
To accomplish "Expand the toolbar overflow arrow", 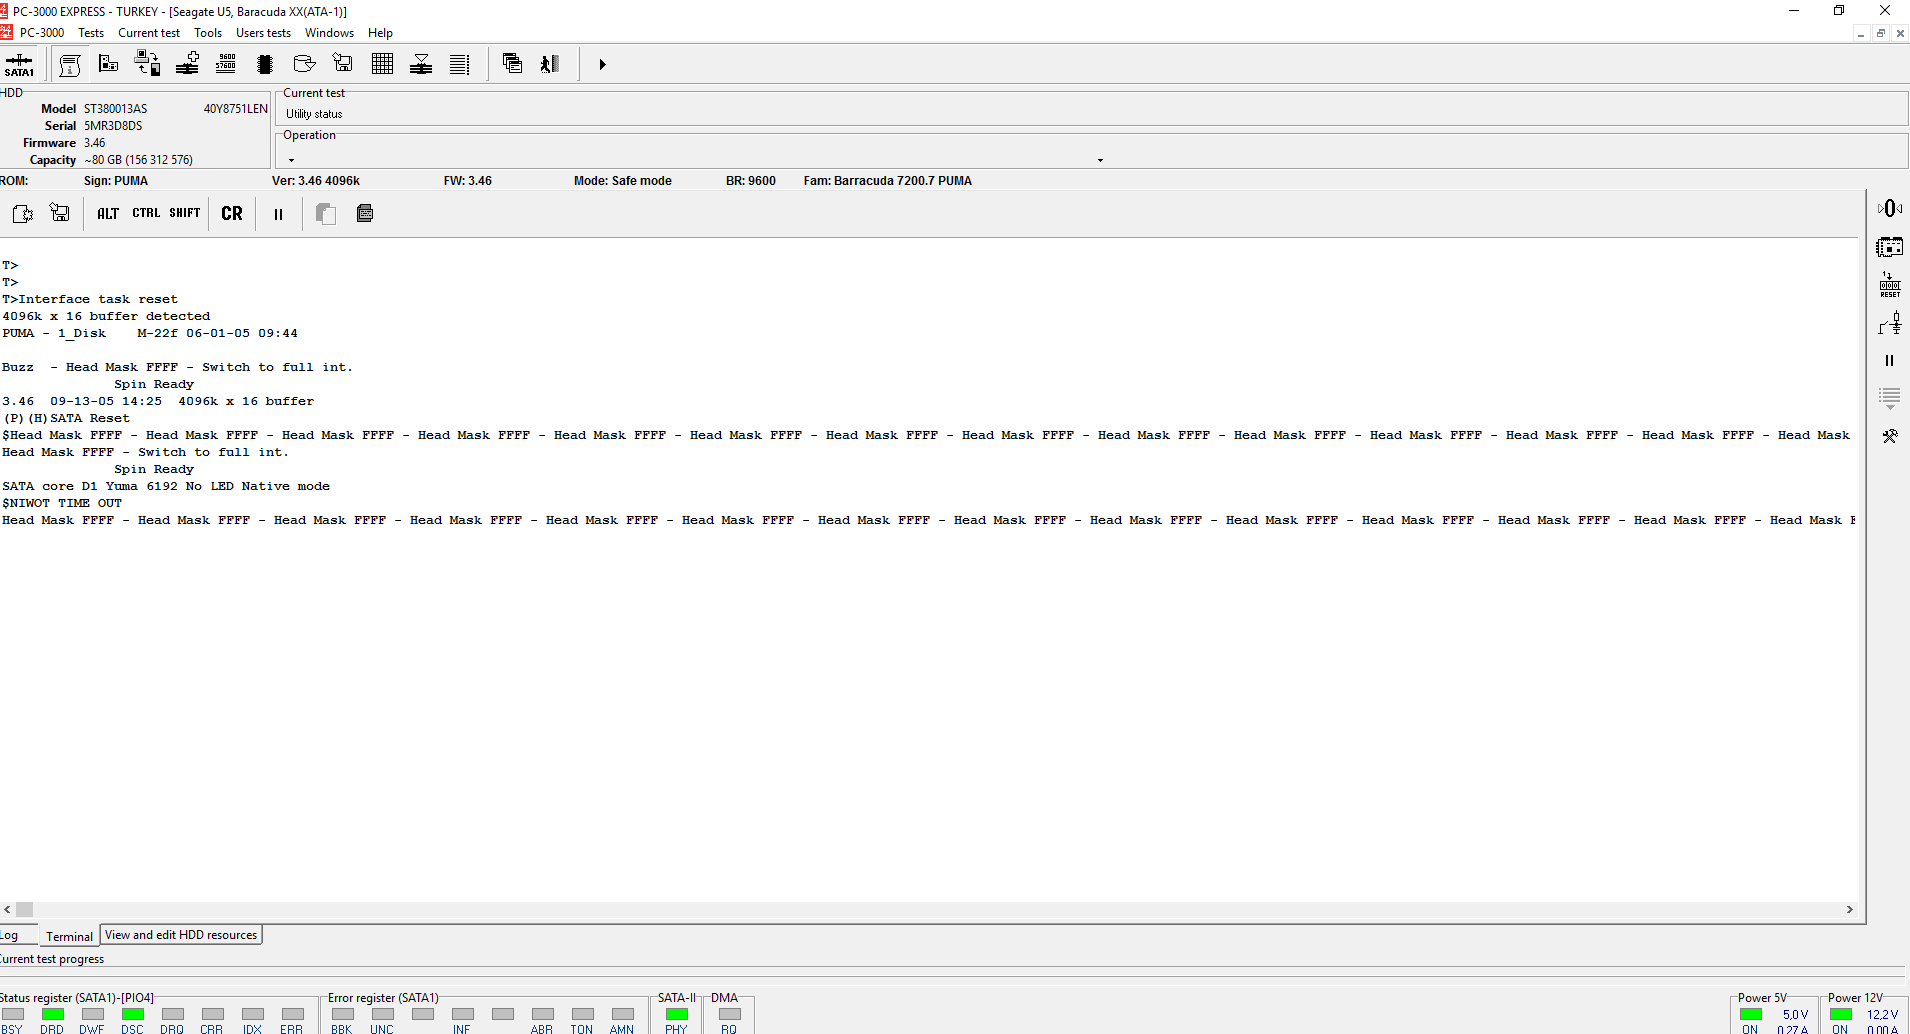I will [x=602, y=64].
